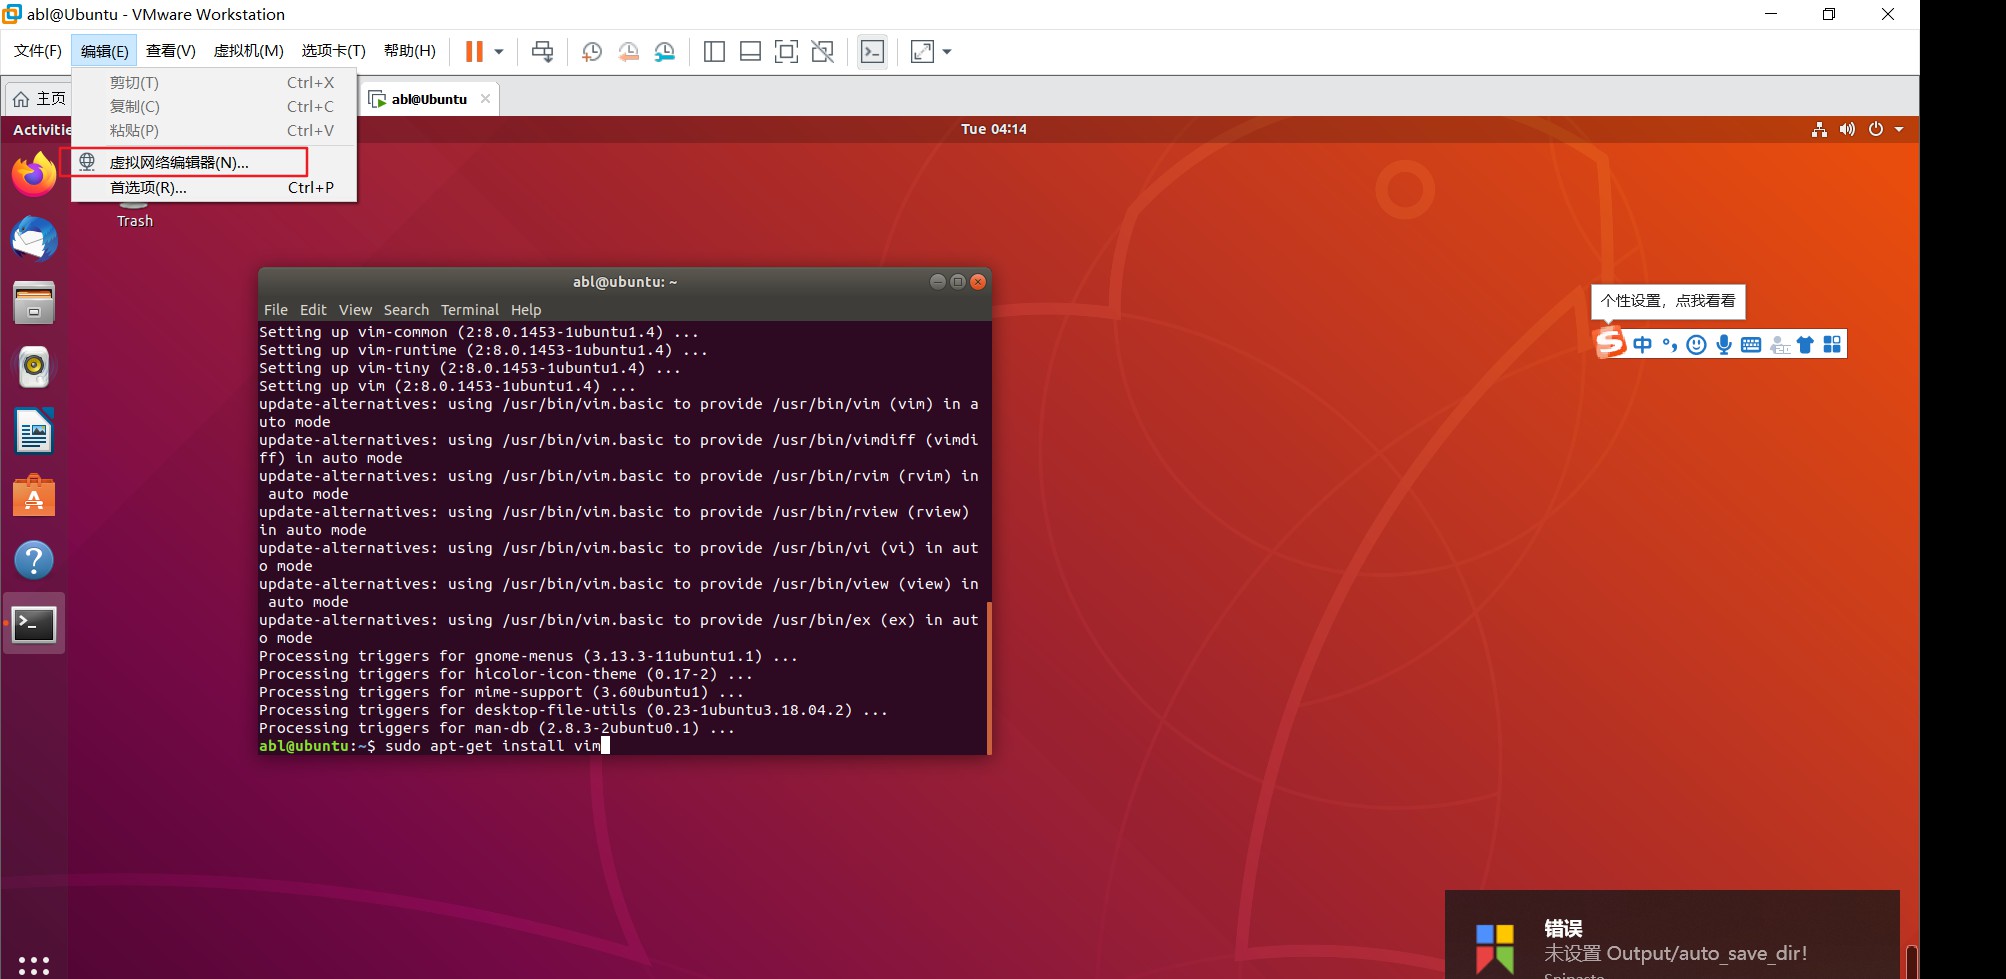Open the Terminal menu in terminal menubar
The width and height of the screenshot is (2006, 979).
(470, 310)
